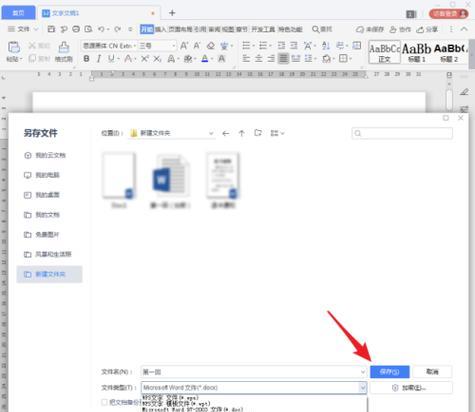Switch to the Home tab in the title bar

tap(18, 13)
